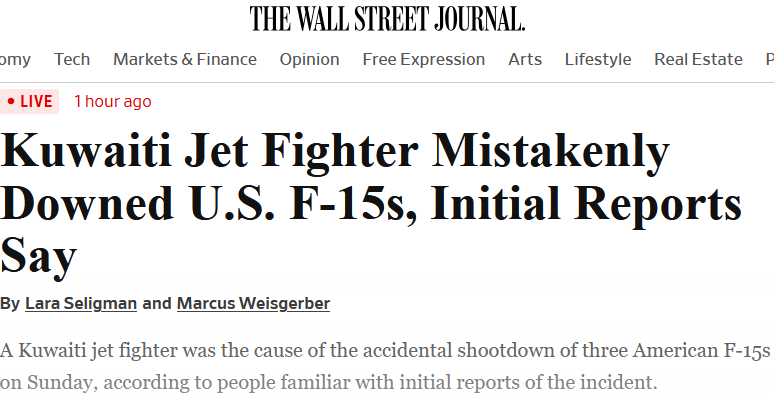Click headline line 'Kuwaiti Jet Fighter Mistakenly'
The image size is (774, 407).
(335, 153)
